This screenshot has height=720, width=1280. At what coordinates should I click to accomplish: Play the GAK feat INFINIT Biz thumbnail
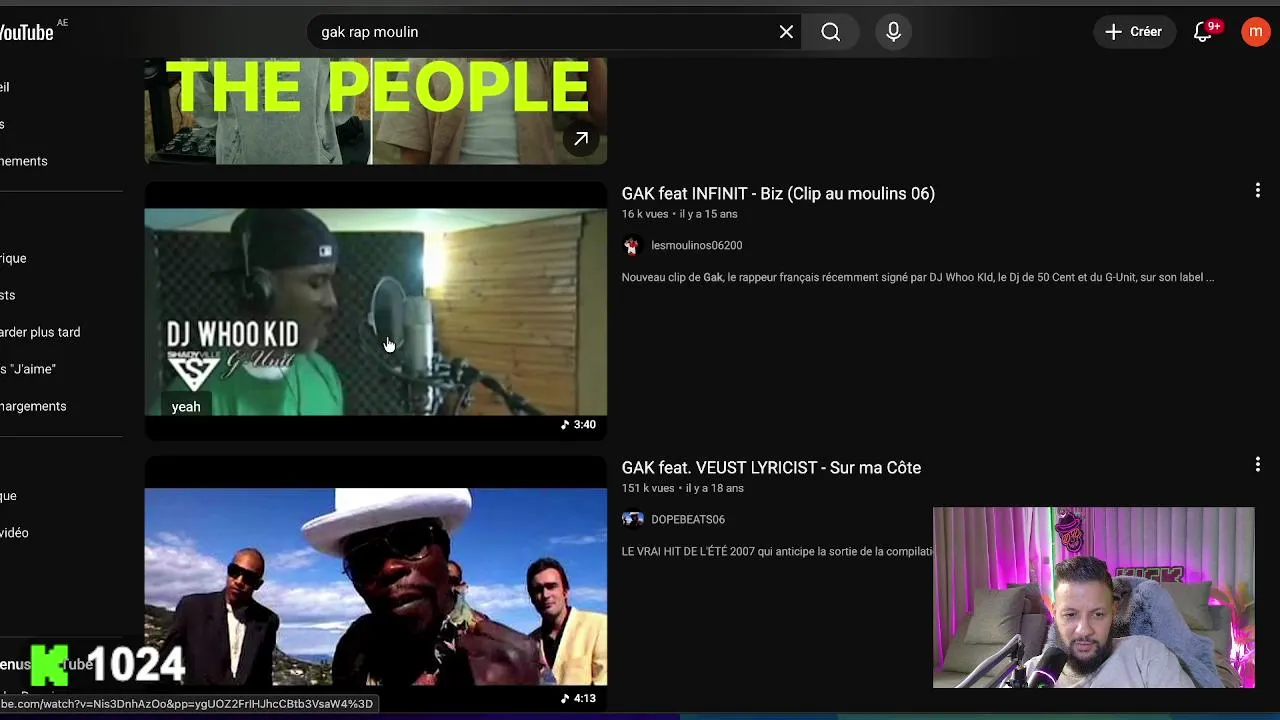(376, 311)
